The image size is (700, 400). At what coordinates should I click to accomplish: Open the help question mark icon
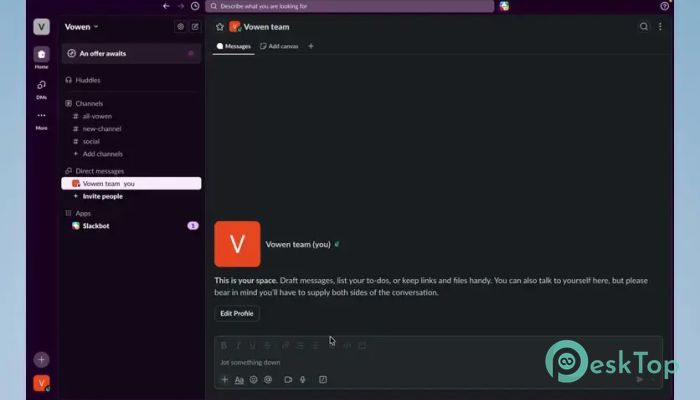click(664, 6)
